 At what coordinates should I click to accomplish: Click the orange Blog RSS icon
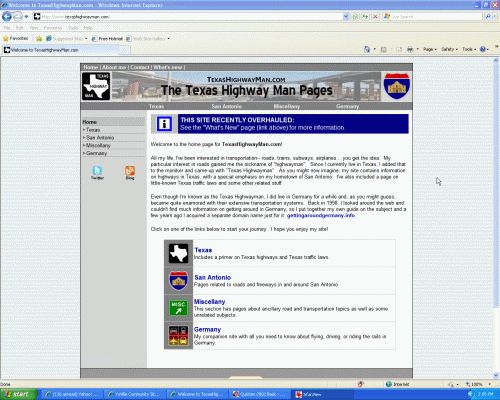(x=130, y=172)
